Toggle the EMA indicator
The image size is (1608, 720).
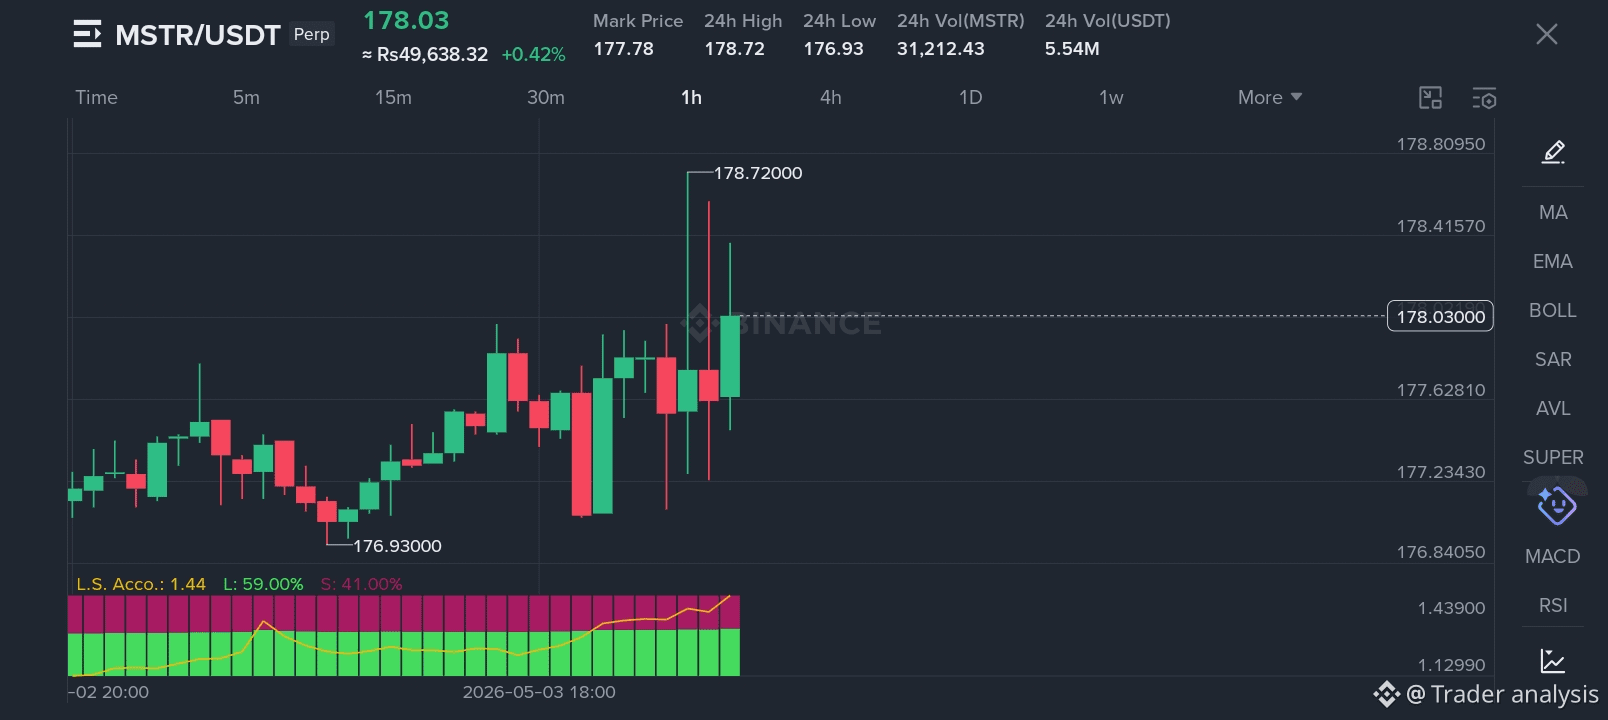pos(1553,261)
